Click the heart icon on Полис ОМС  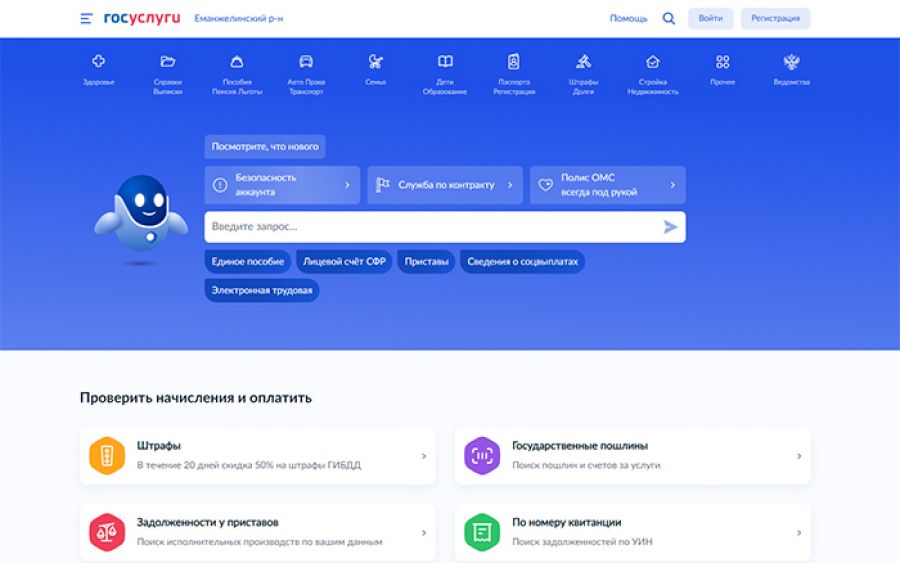tap(545, 185)
